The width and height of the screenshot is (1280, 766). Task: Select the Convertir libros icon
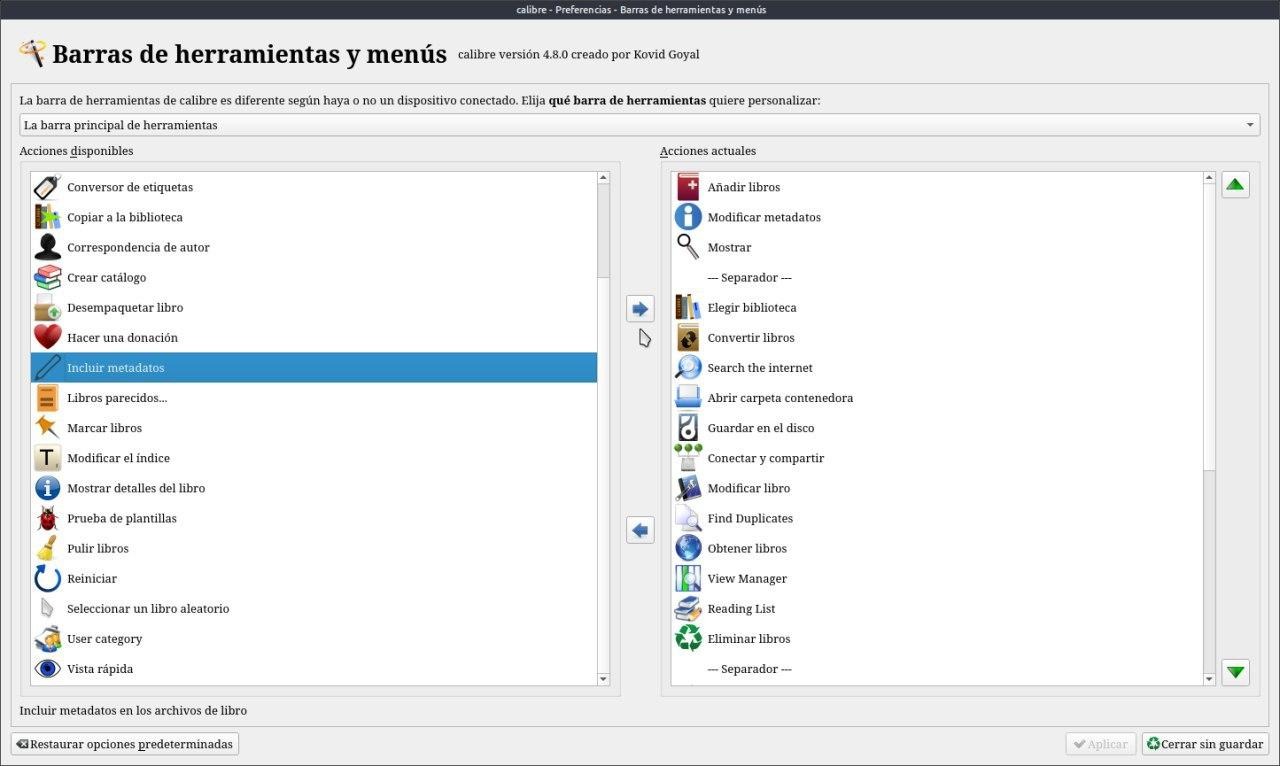(688, 337)
